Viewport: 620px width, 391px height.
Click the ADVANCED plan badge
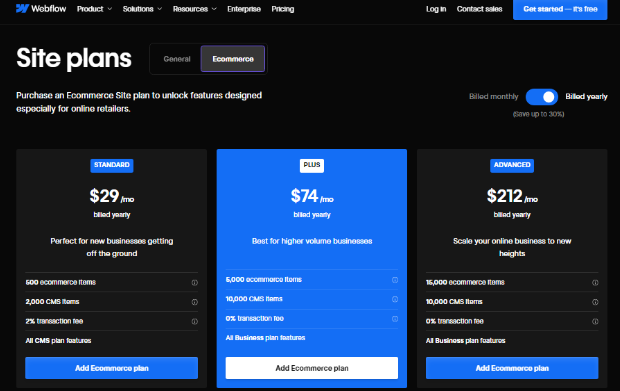click(512, 165)
